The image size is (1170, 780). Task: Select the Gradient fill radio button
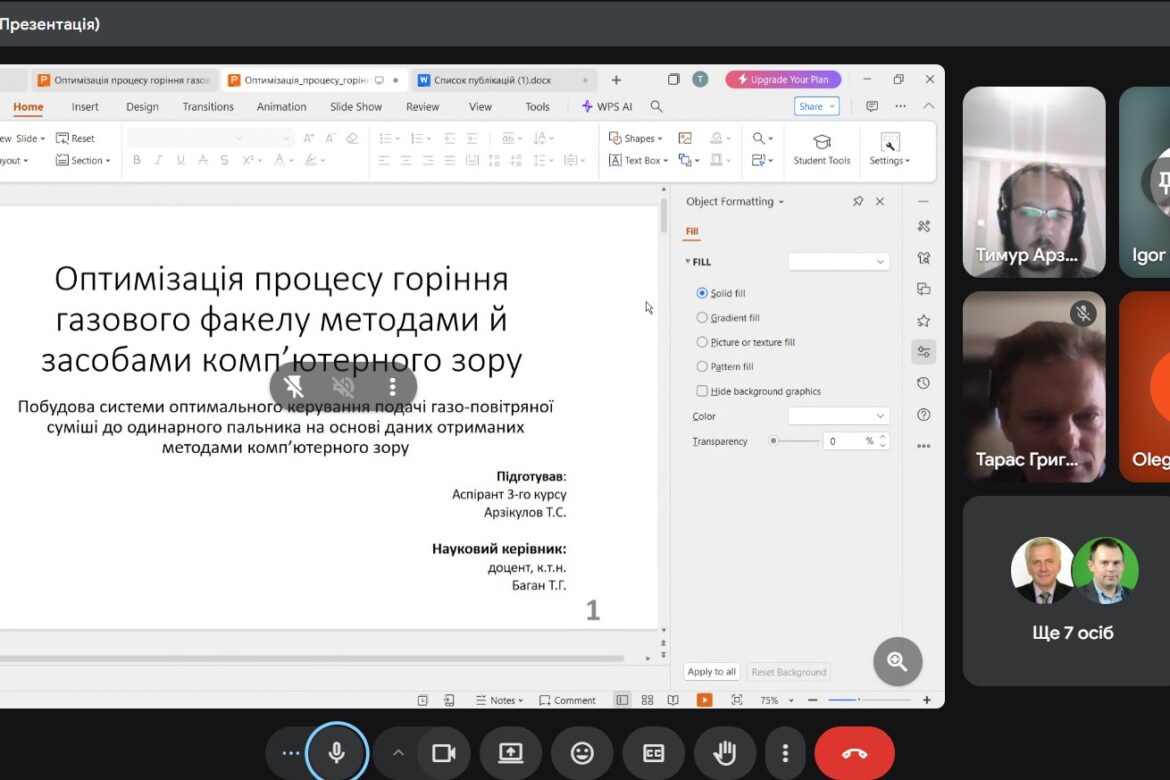click(x=702, y=318)
